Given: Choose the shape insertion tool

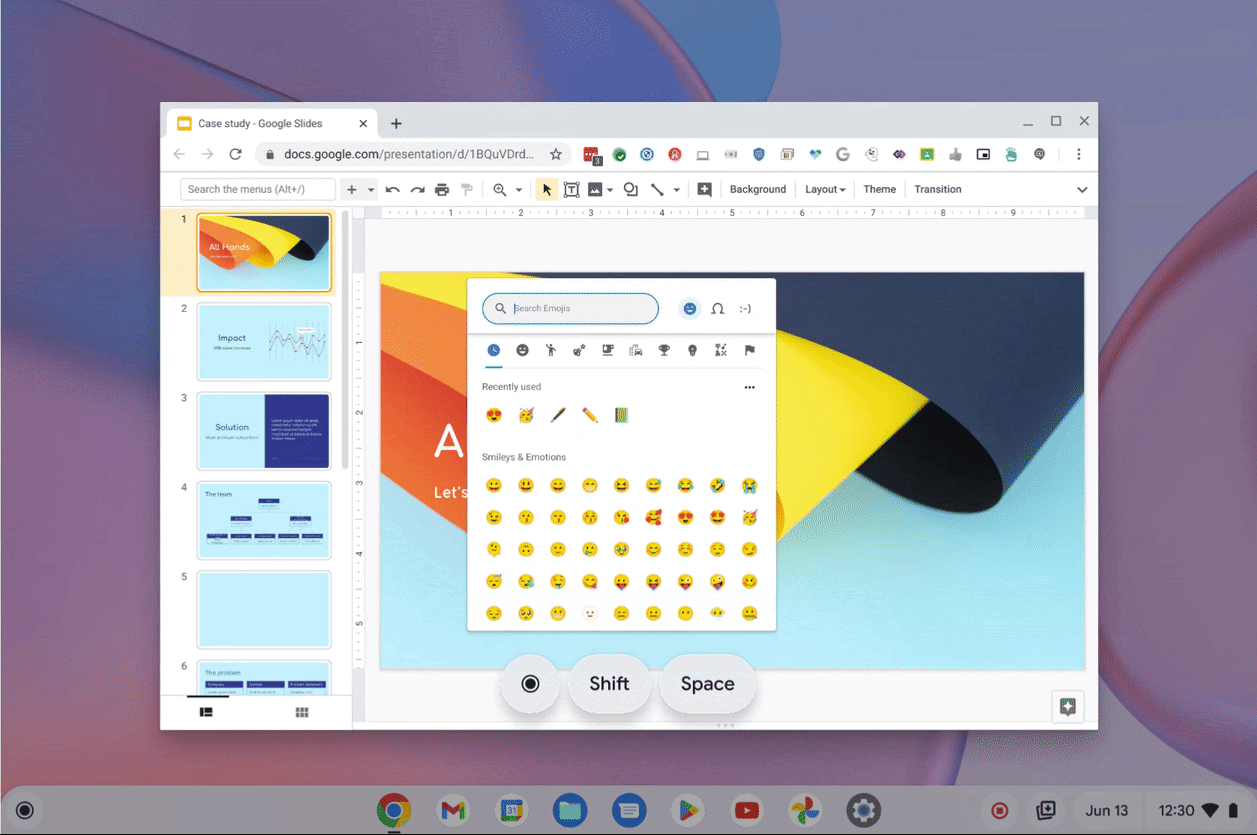Looking at the screenshot, I should pos(630,189).
